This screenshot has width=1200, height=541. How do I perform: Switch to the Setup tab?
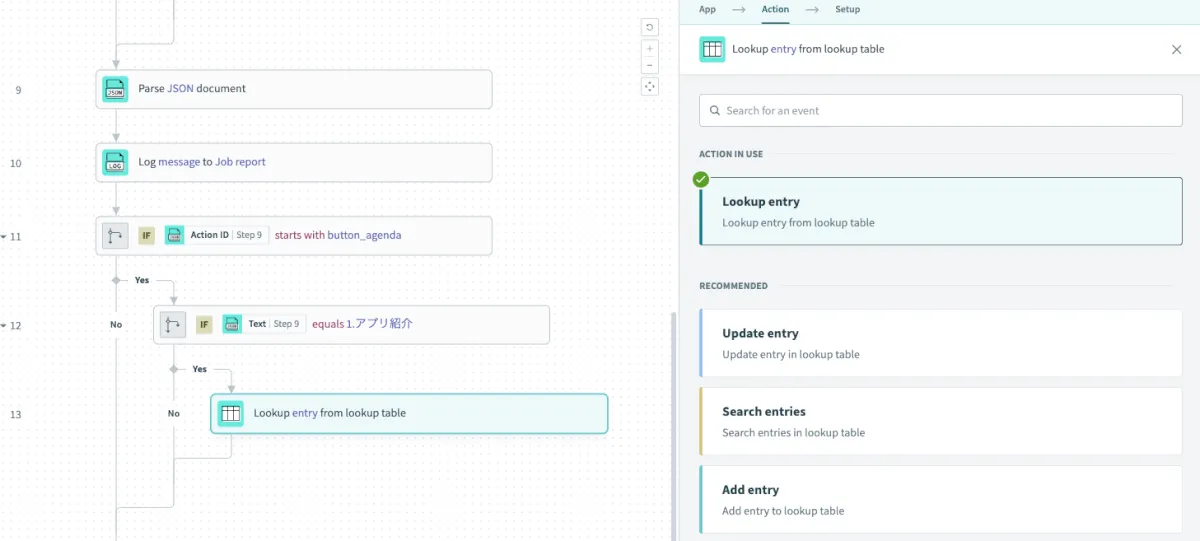pos(847,9)
